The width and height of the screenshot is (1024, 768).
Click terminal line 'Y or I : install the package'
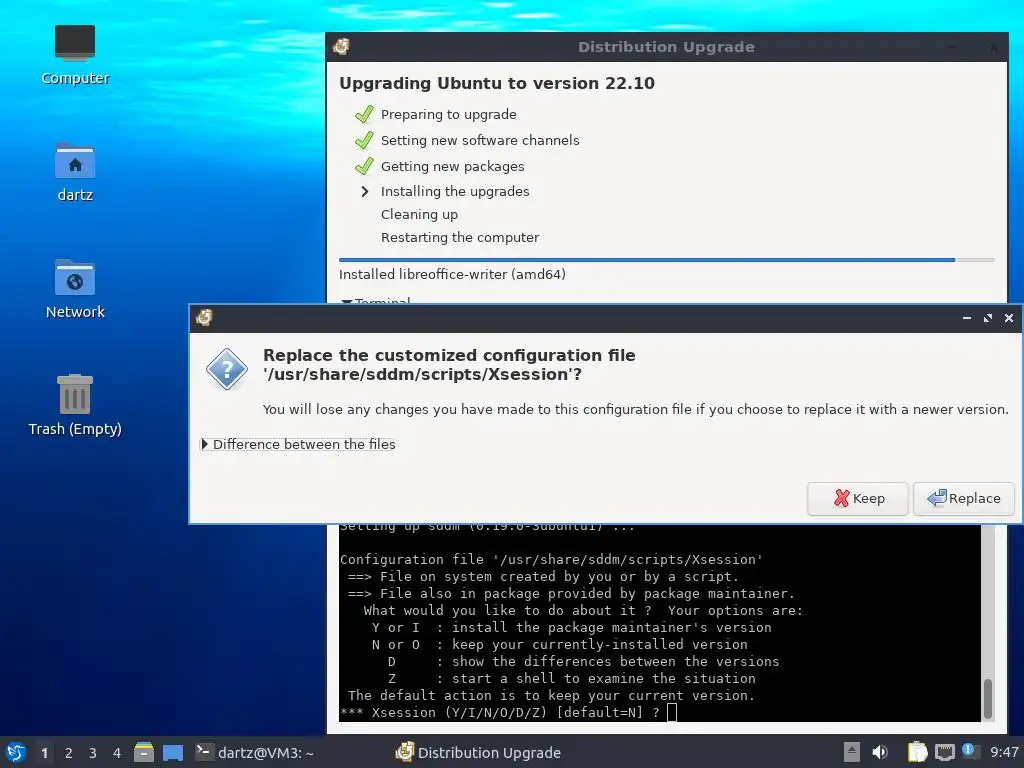pos(571,628)
